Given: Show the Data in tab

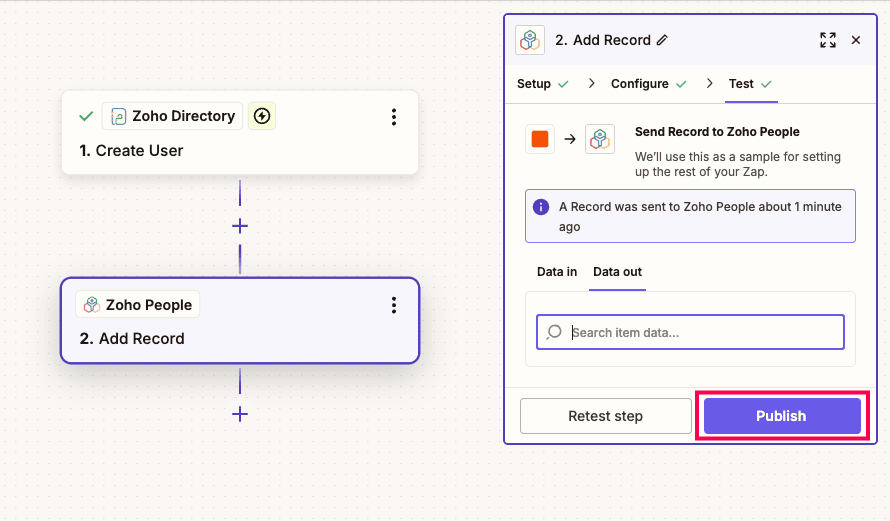Looking at the screenshot, I should 557,272.
